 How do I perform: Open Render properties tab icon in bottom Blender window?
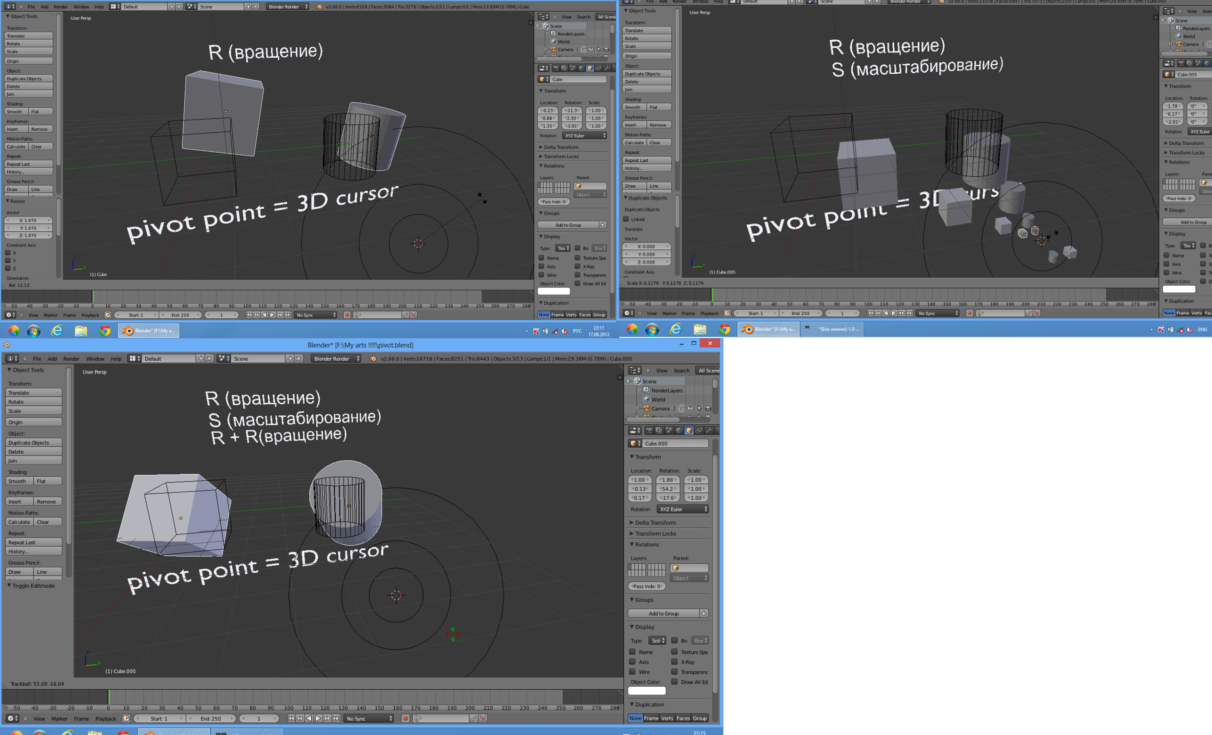click(649, 430)
